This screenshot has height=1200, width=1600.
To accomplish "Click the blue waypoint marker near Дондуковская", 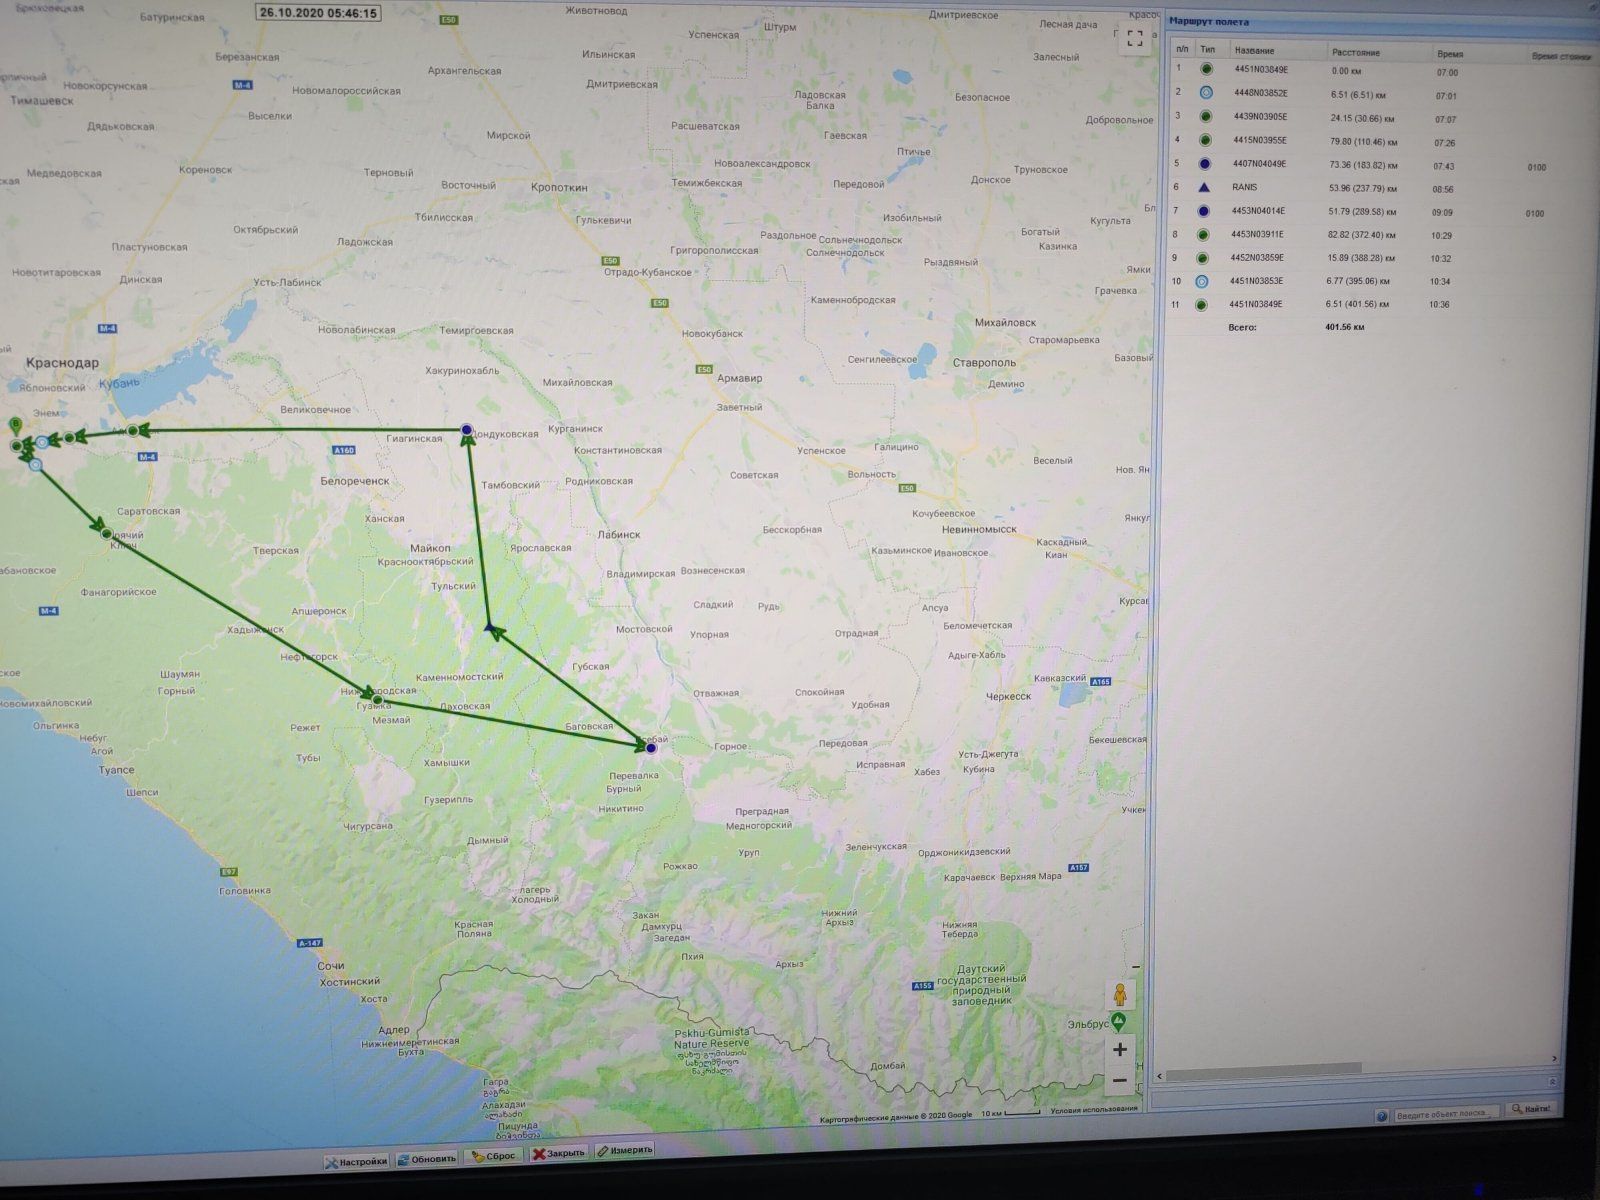I will tap(467, 430).
